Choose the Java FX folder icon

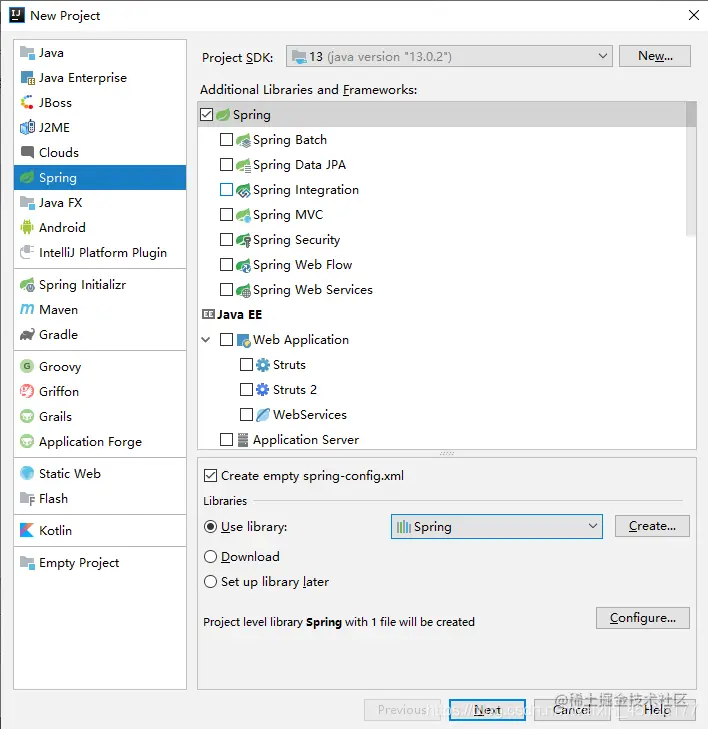27,203
